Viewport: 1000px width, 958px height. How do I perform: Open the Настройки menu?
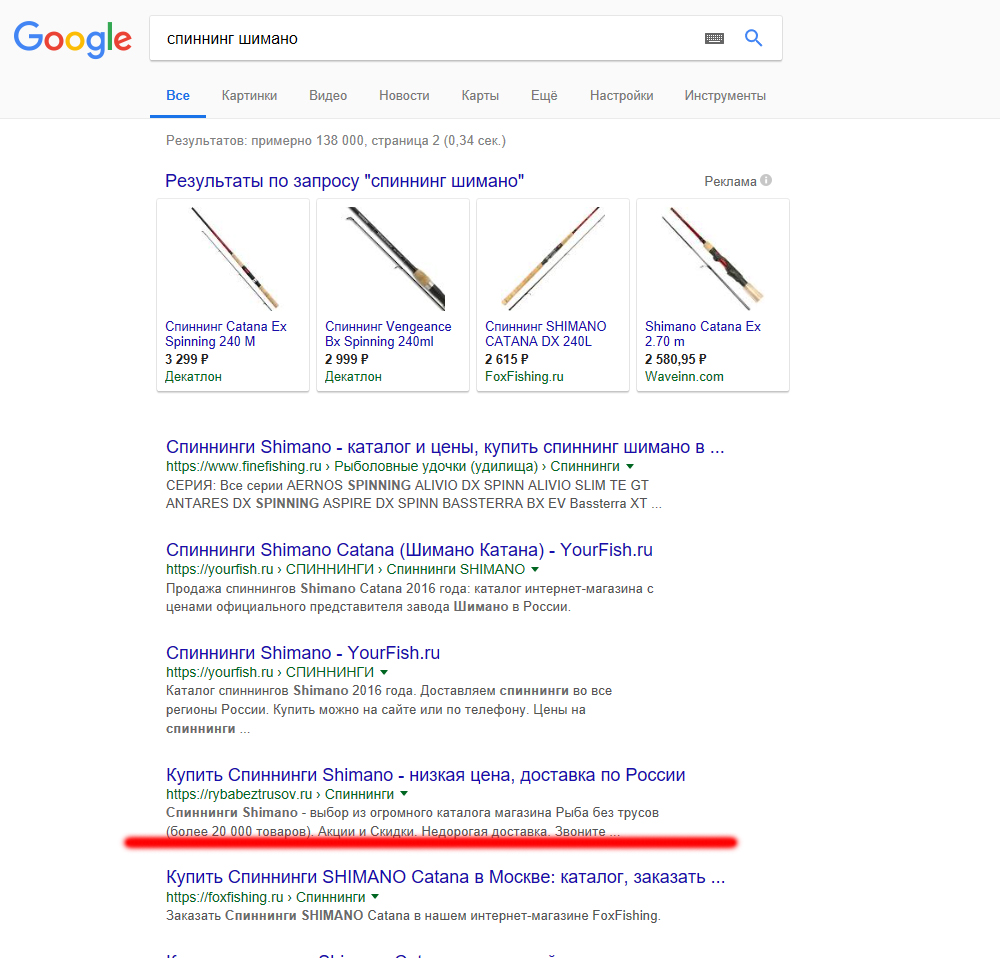pos(622,96)
